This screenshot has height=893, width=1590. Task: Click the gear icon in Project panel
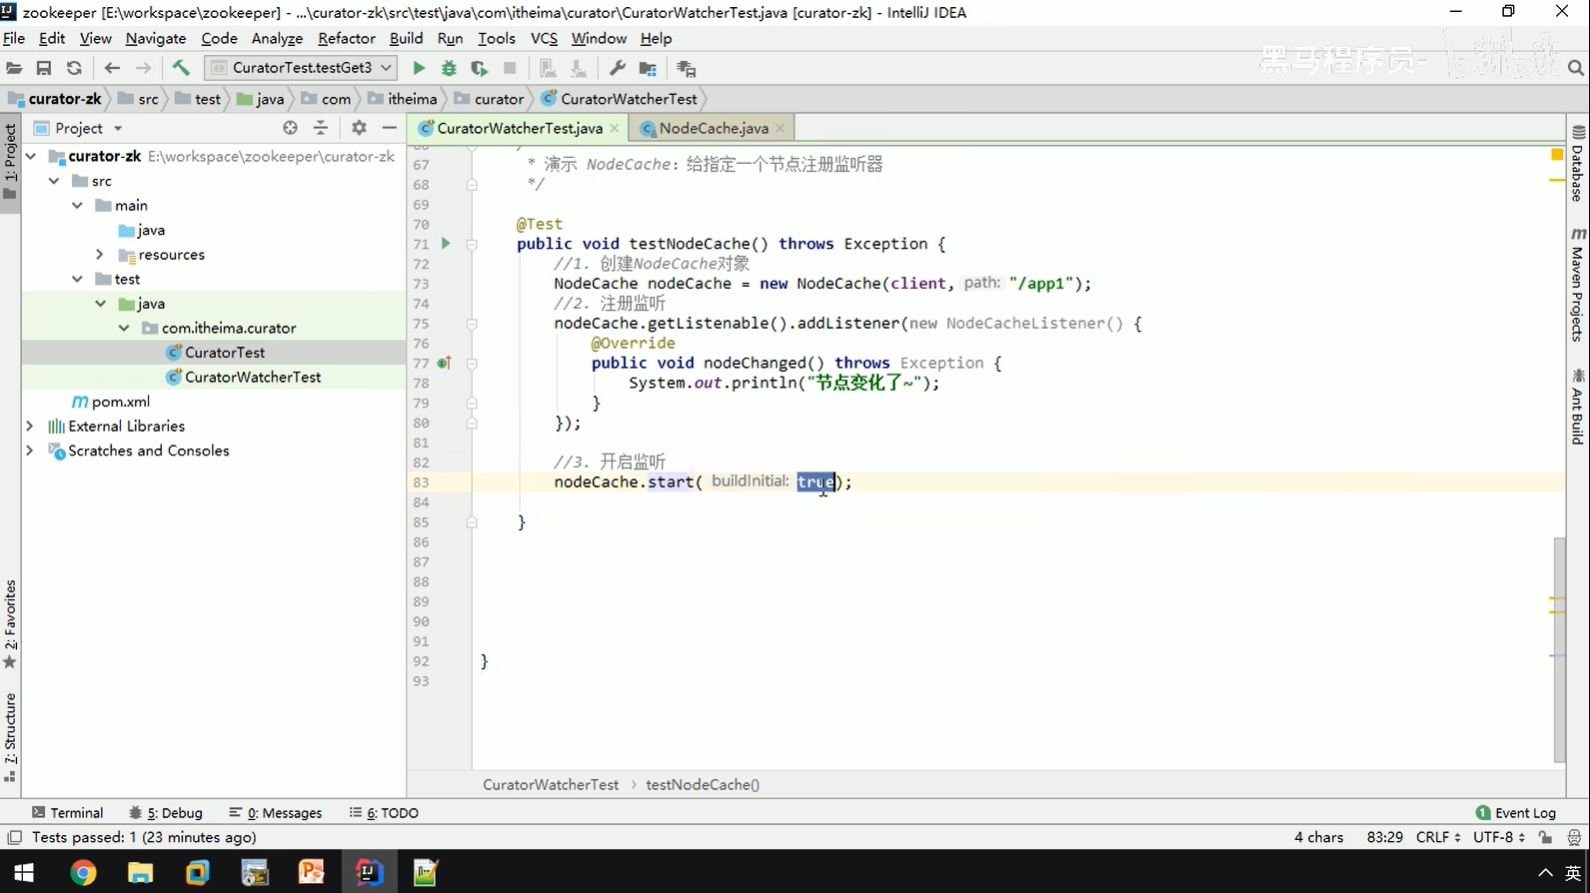point(359,128)
